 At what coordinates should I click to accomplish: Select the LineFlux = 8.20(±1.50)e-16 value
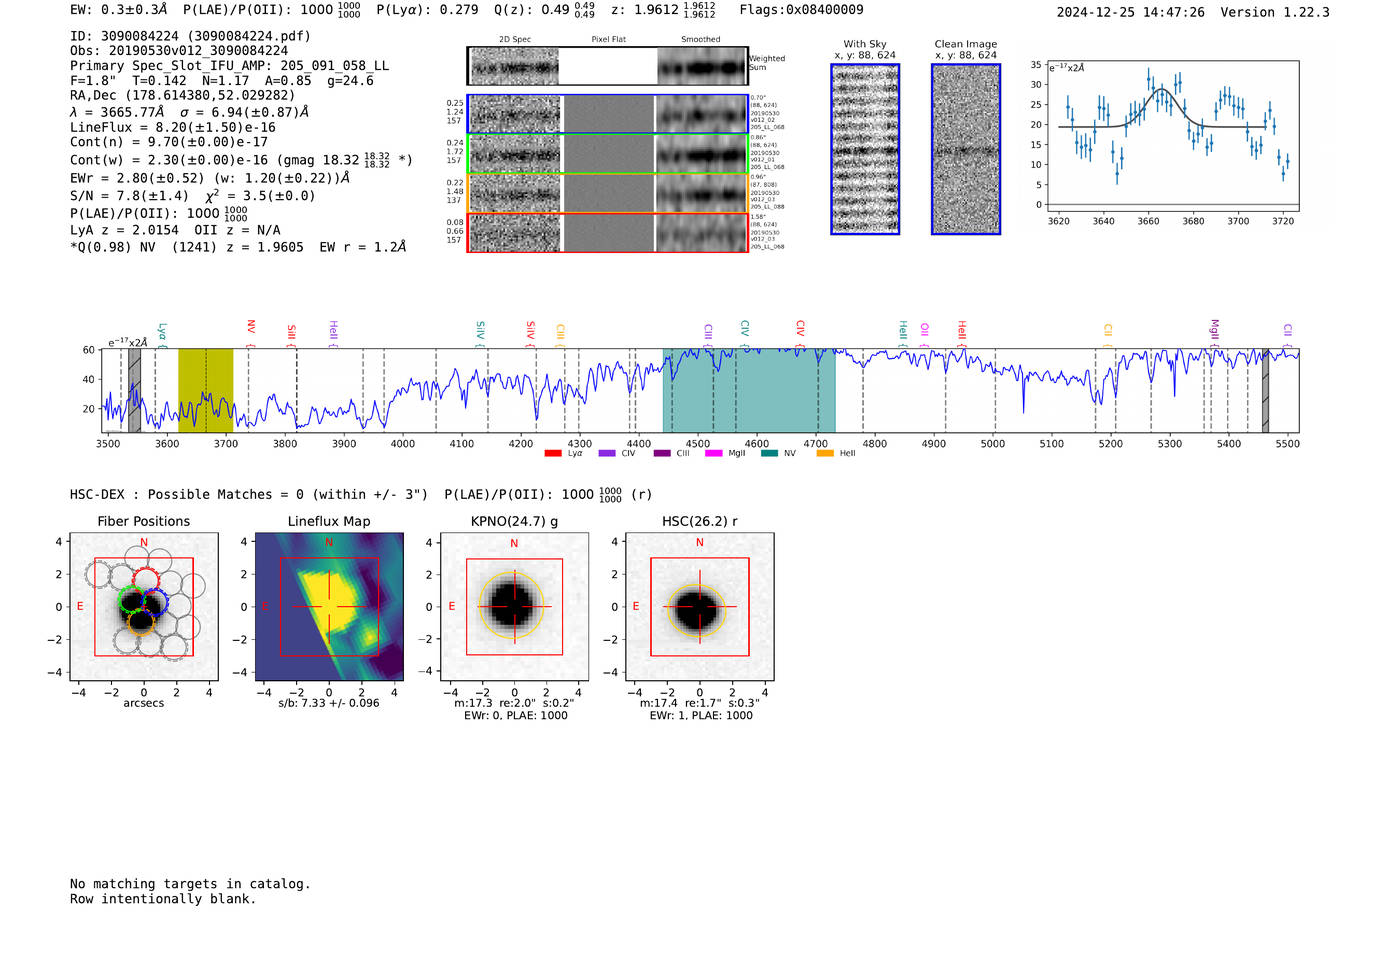pos(173,128)
